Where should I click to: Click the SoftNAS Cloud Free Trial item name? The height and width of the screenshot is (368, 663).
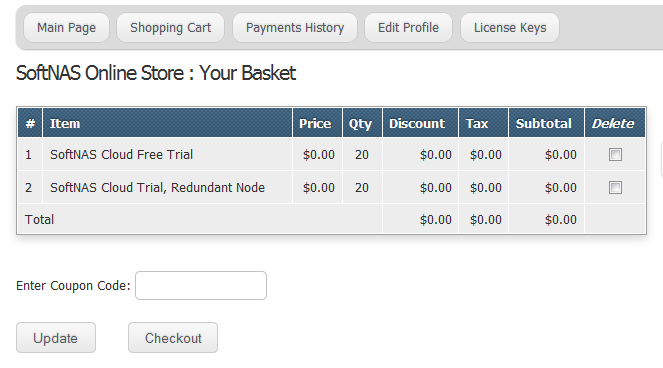click(x=121, y=155)
